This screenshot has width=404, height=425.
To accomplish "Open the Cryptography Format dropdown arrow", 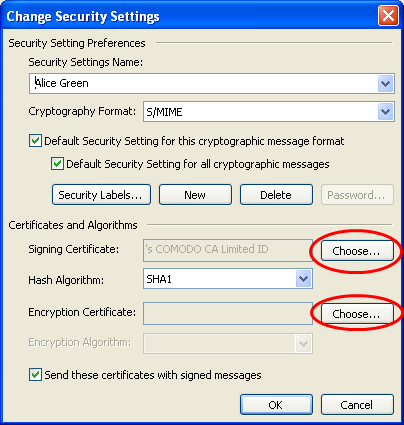I will point(386,111).
